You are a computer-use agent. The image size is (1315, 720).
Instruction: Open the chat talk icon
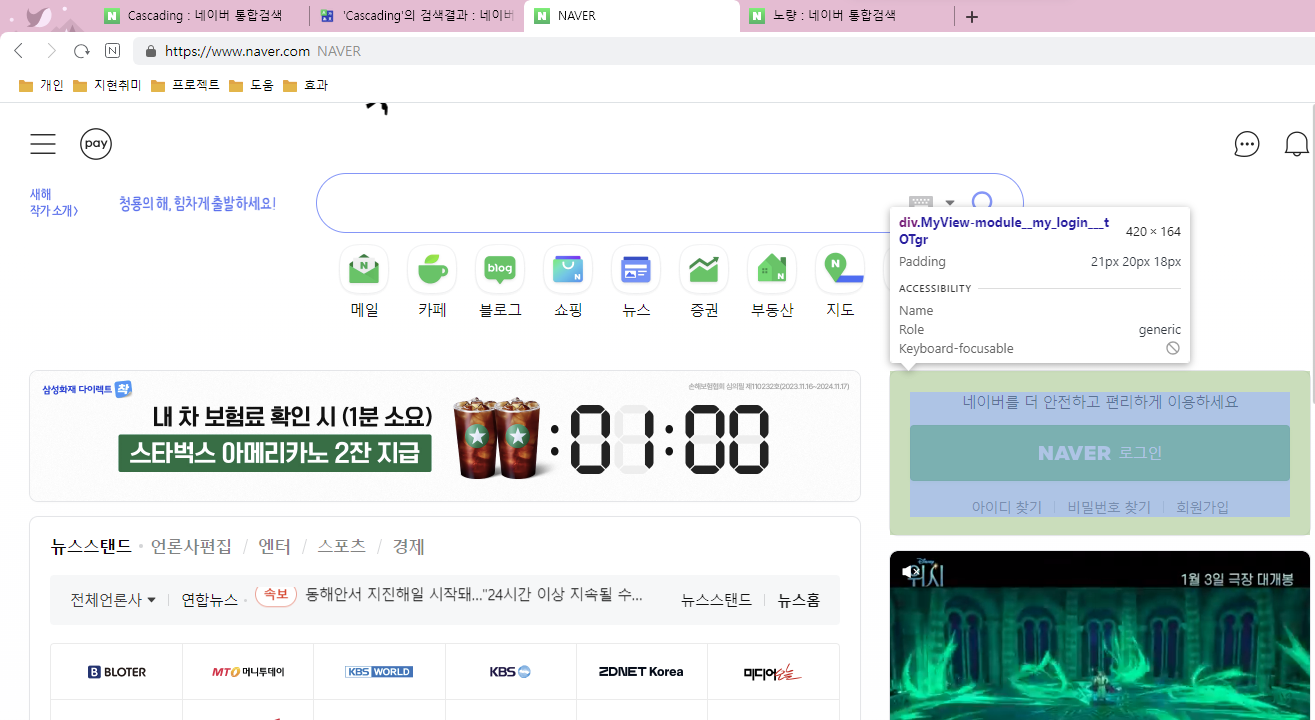tap(1247, 144)
